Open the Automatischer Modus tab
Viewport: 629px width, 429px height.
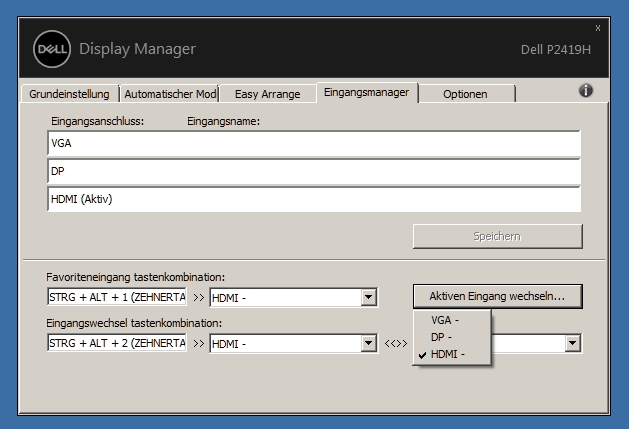point(170,94)
